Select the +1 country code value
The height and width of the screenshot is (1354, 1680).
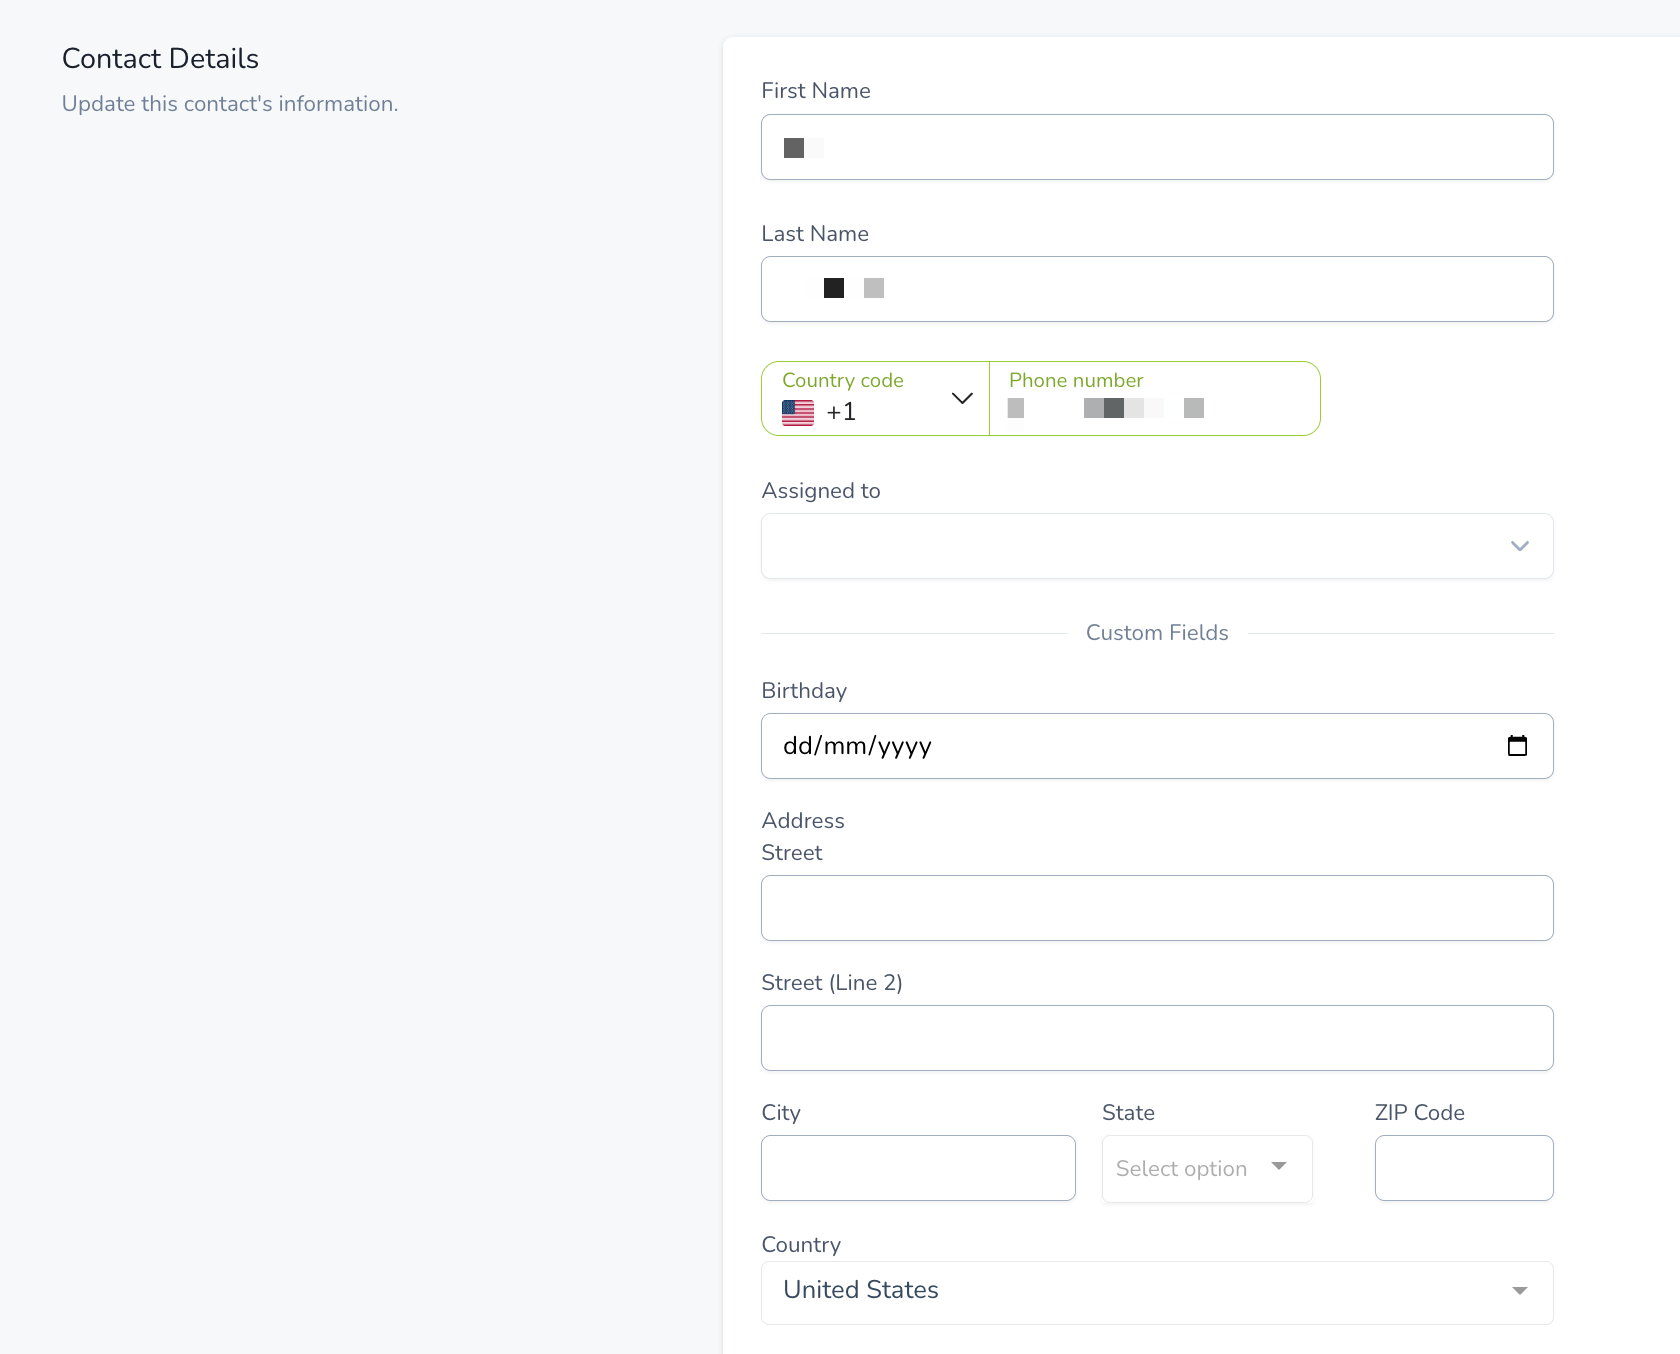coord(841,412)
